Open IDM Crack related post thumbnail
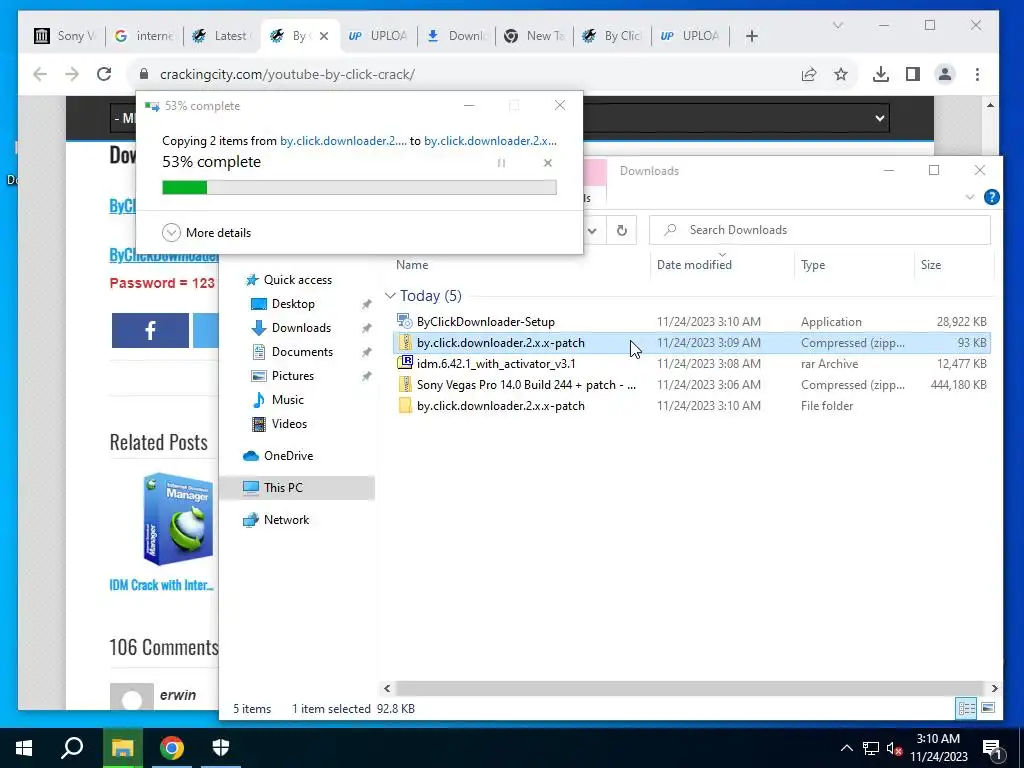Image resolution: width=1024 pixels, height=768 pixels. (x=178, y=519)
